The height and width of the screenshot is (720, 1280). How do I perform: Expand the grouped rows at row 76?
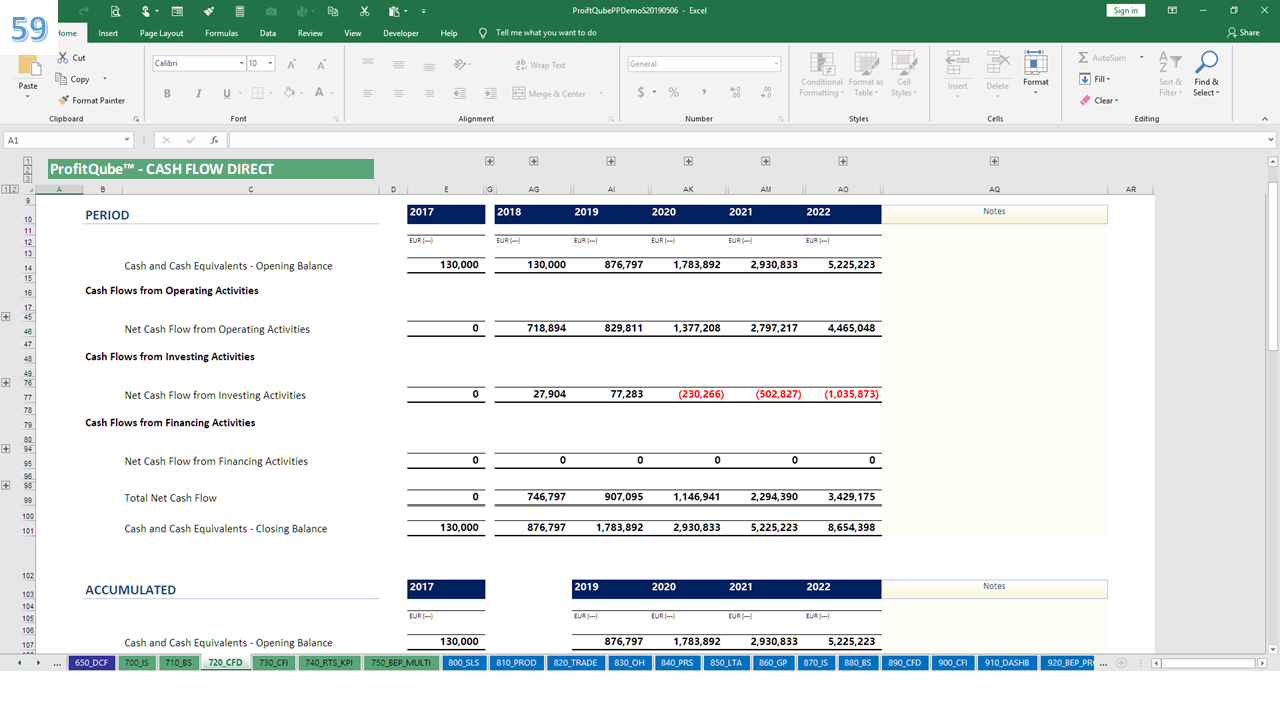pos(6,383)
